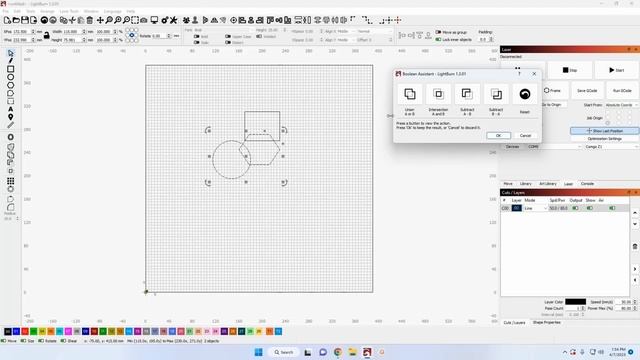Image resolution: width=640 pixels, height=360 pixels.
Task: Open Windows Start from taskbar
Action: coord(259,352)
